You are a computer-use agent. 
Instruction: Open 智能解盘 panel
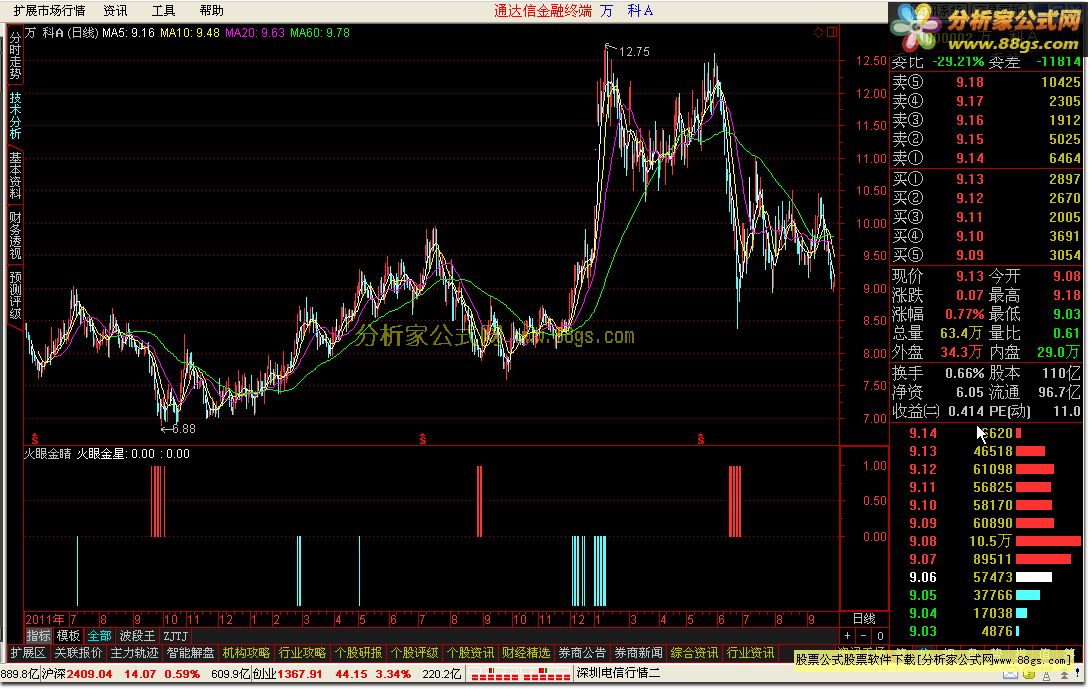[190, 653]
